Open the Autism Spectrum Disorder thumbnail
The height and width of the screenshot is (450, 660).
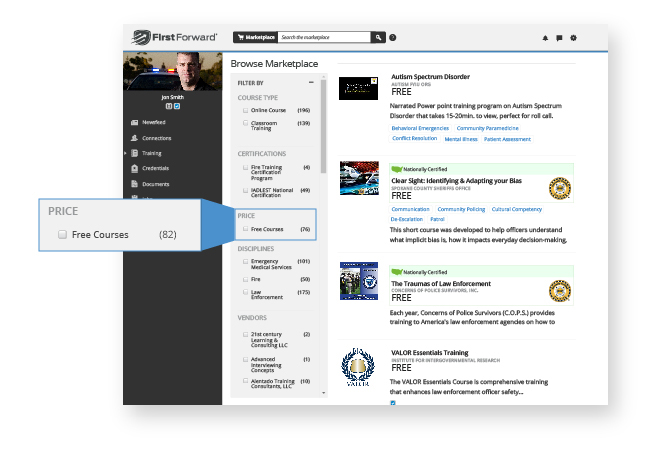click(358, 88)
